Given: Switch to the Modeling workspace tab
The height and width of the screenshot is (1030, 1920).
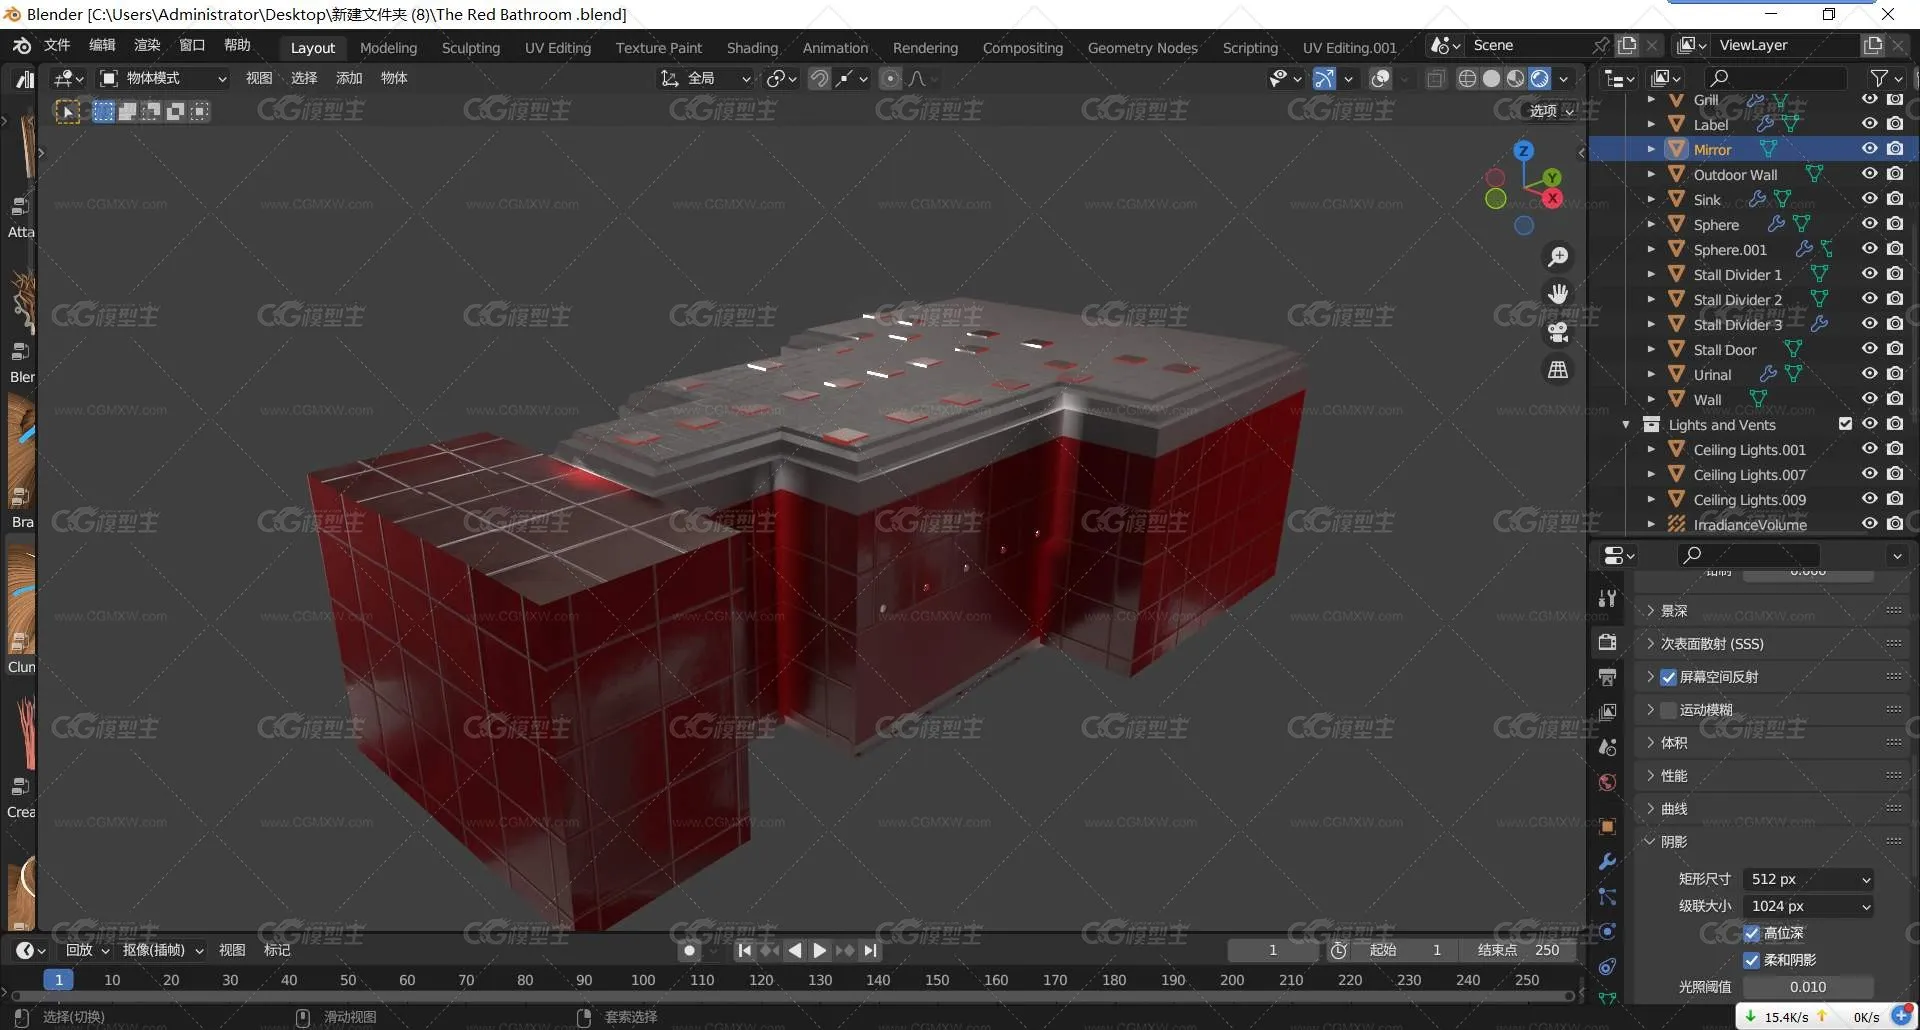Looking at the screenshot, I should click(x=388, y=48).
